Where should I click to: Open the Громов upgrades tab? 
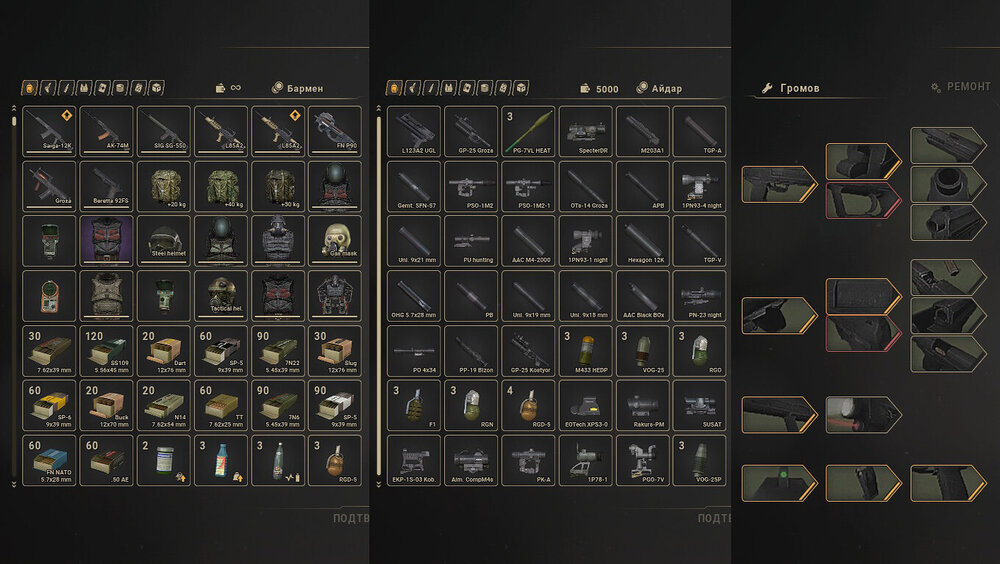click(791, 87)
